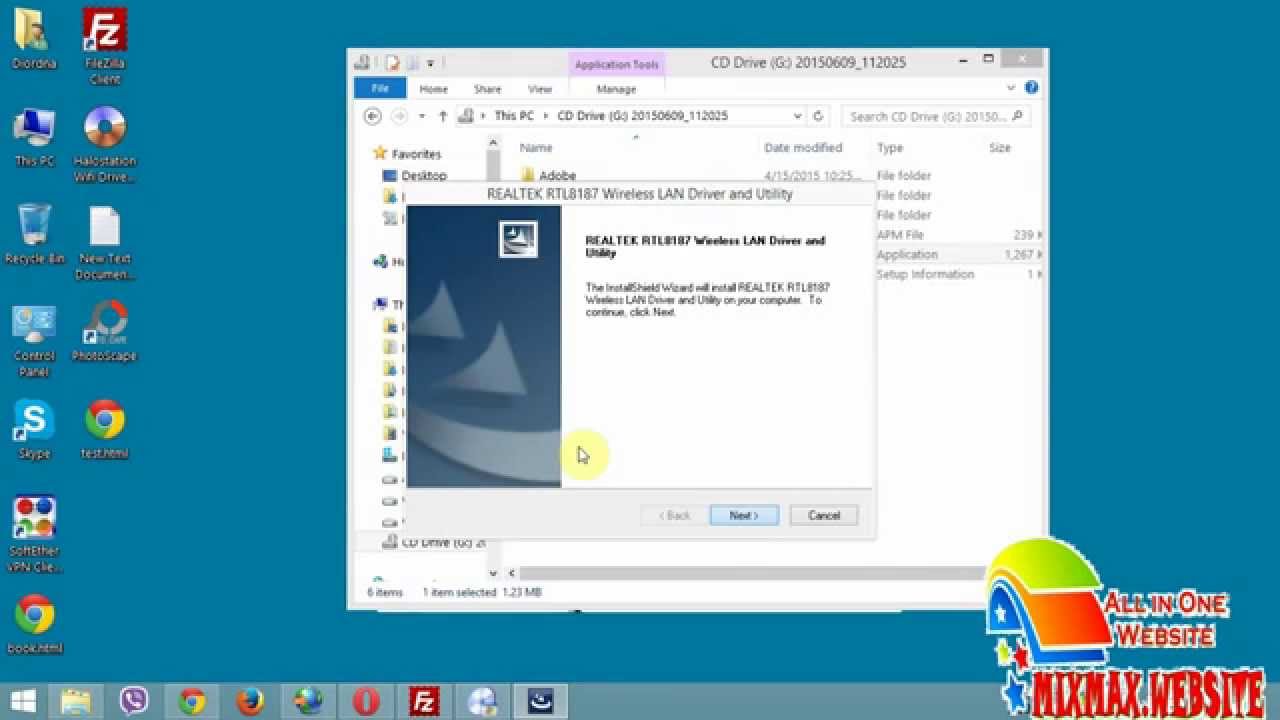Sort files by Date modified column

point(803,148)
